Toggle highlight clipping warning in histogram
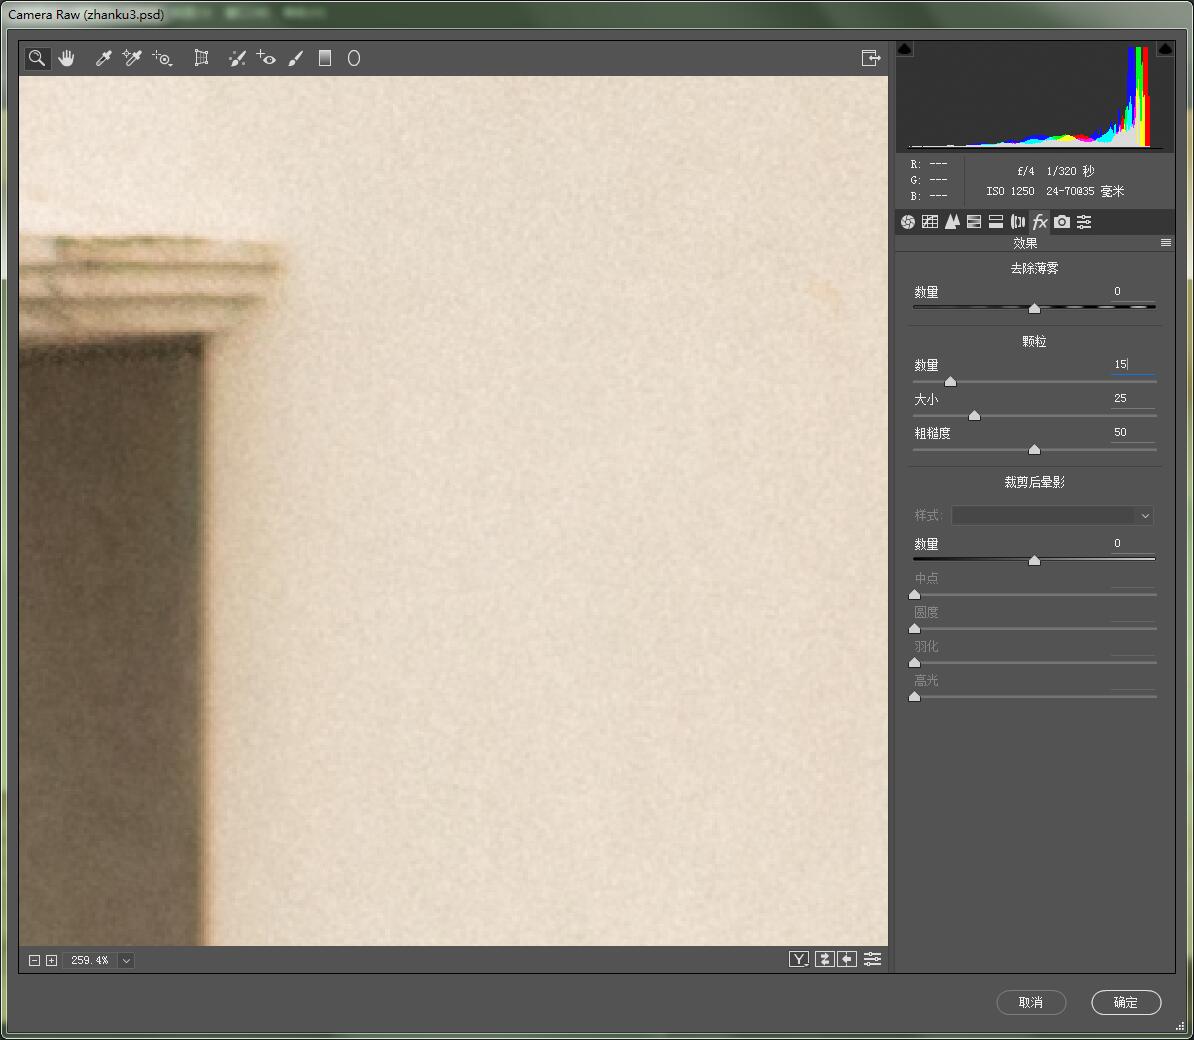The image size is (1194, 1040). coord(1165,49)
